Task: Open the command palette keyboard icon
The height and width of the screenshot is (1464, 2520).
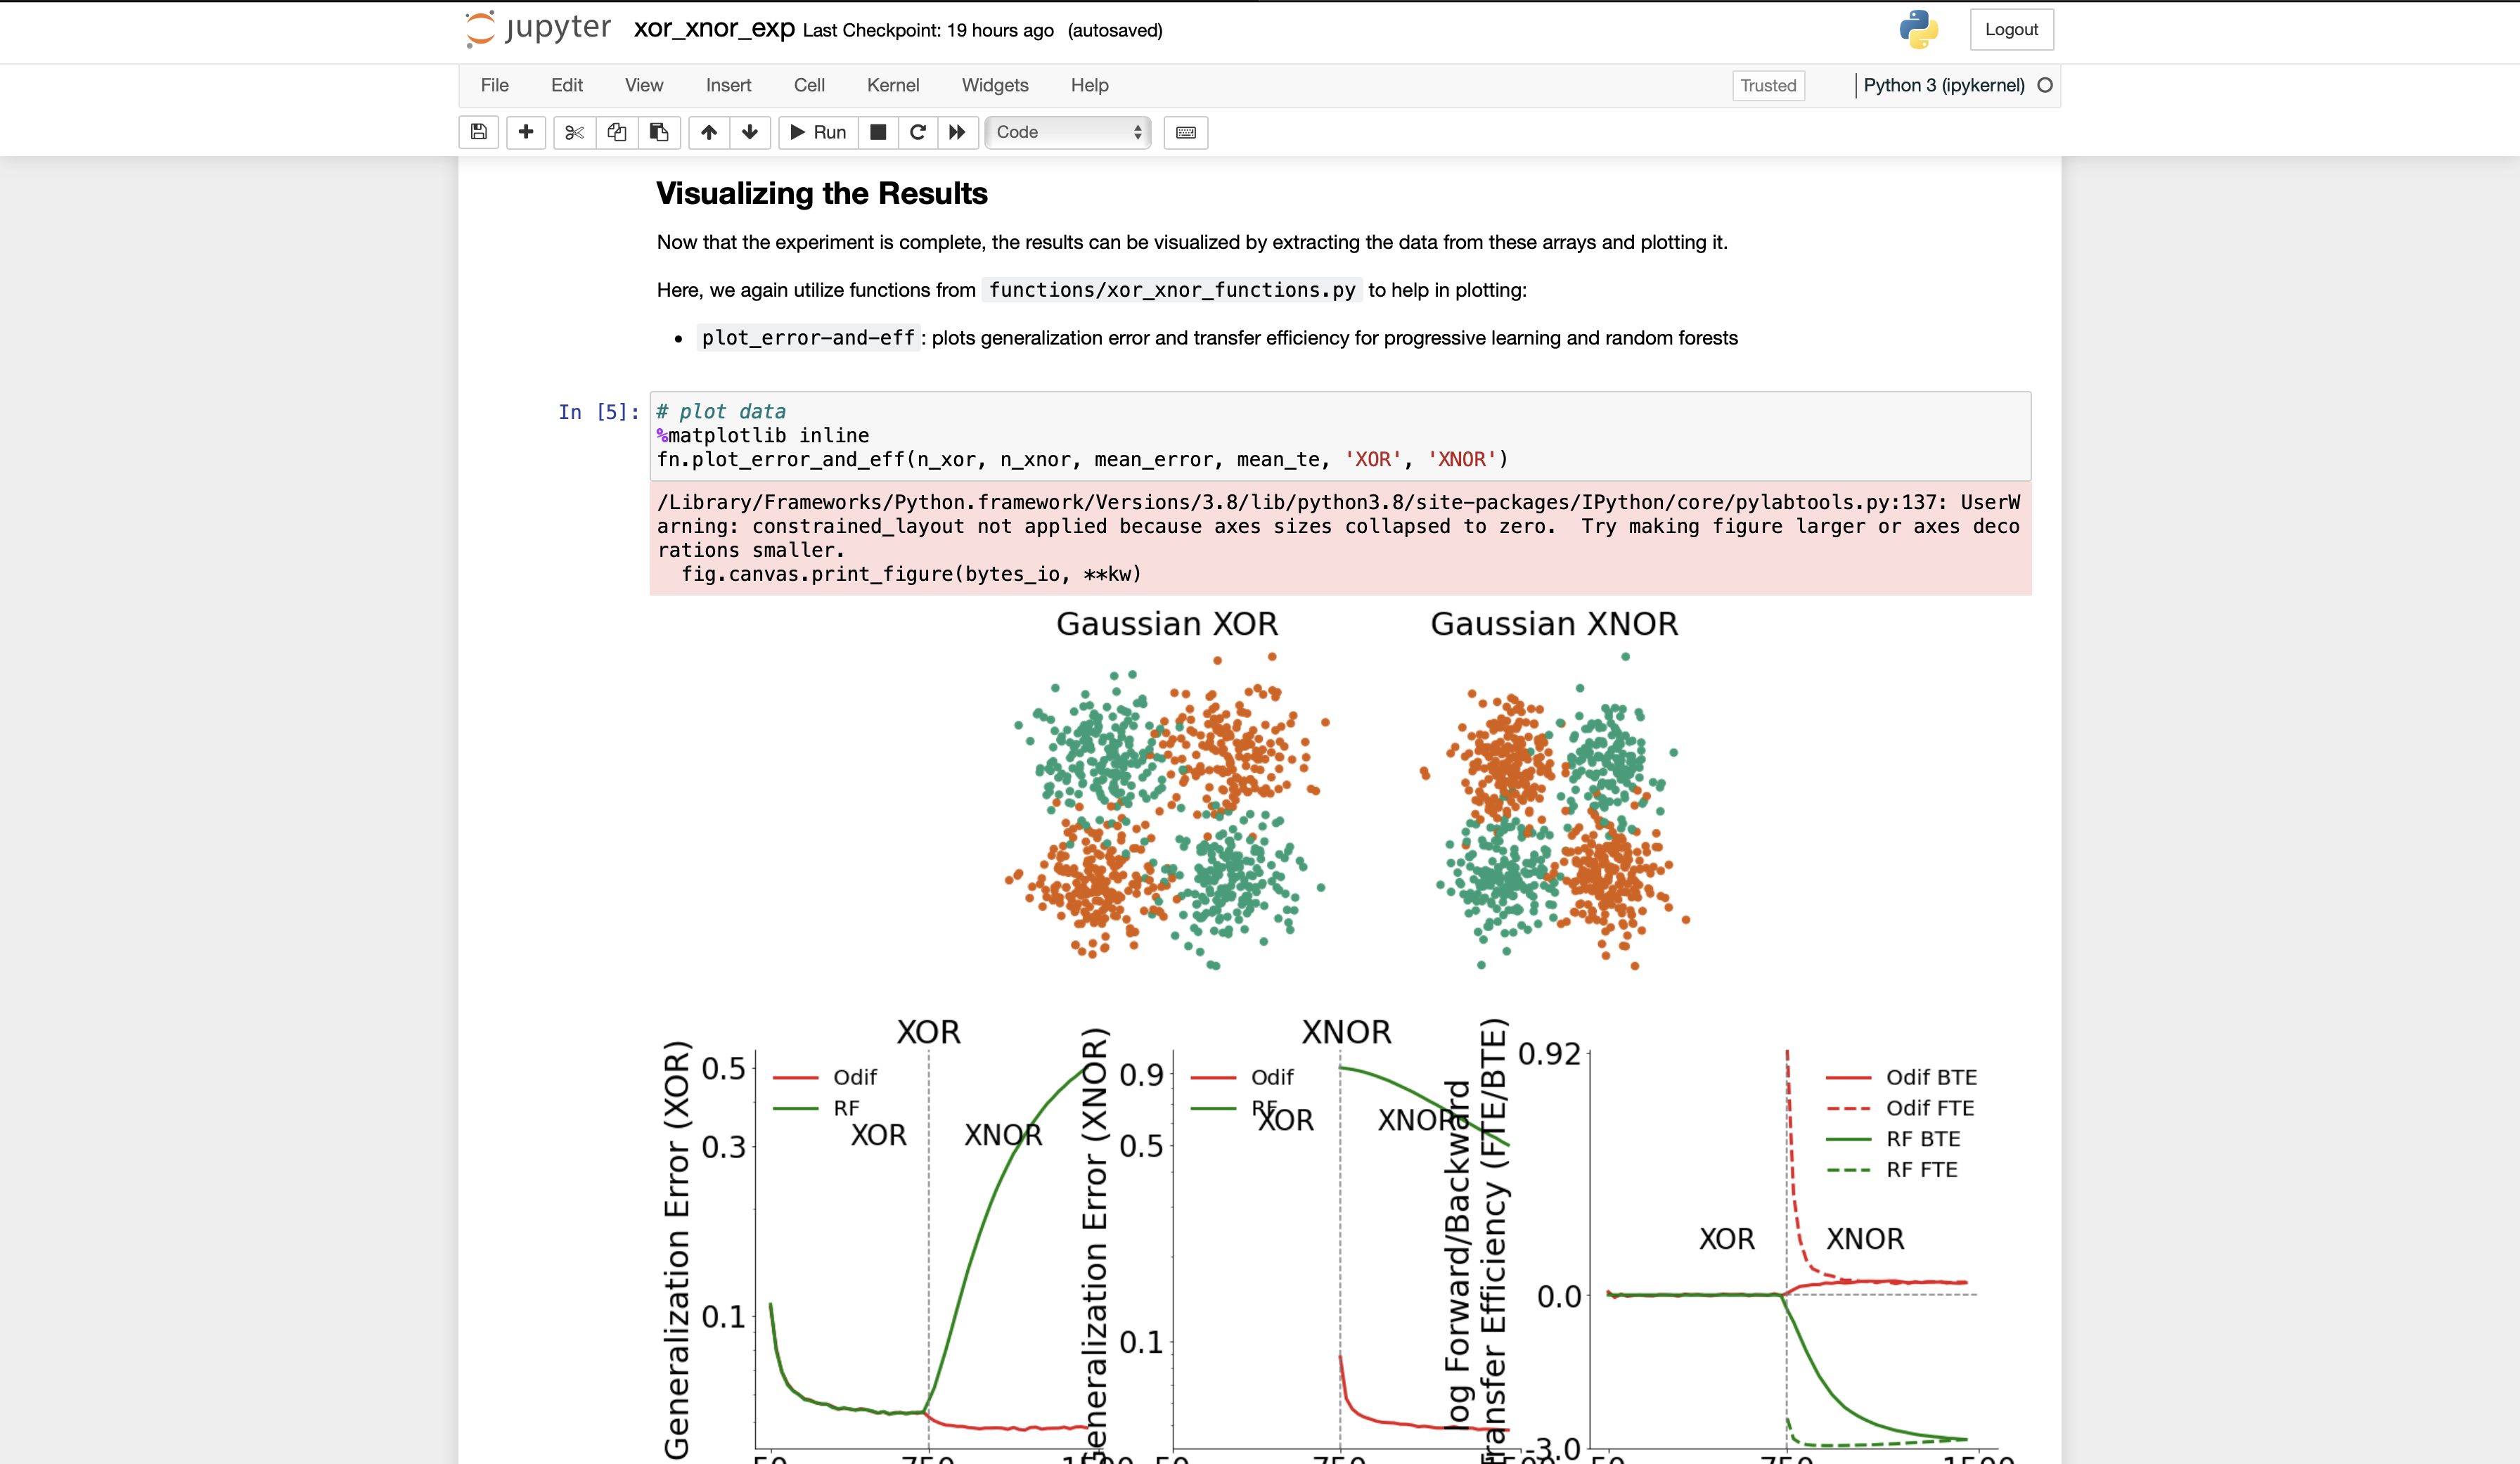Action: click(x=1185, y=132)
